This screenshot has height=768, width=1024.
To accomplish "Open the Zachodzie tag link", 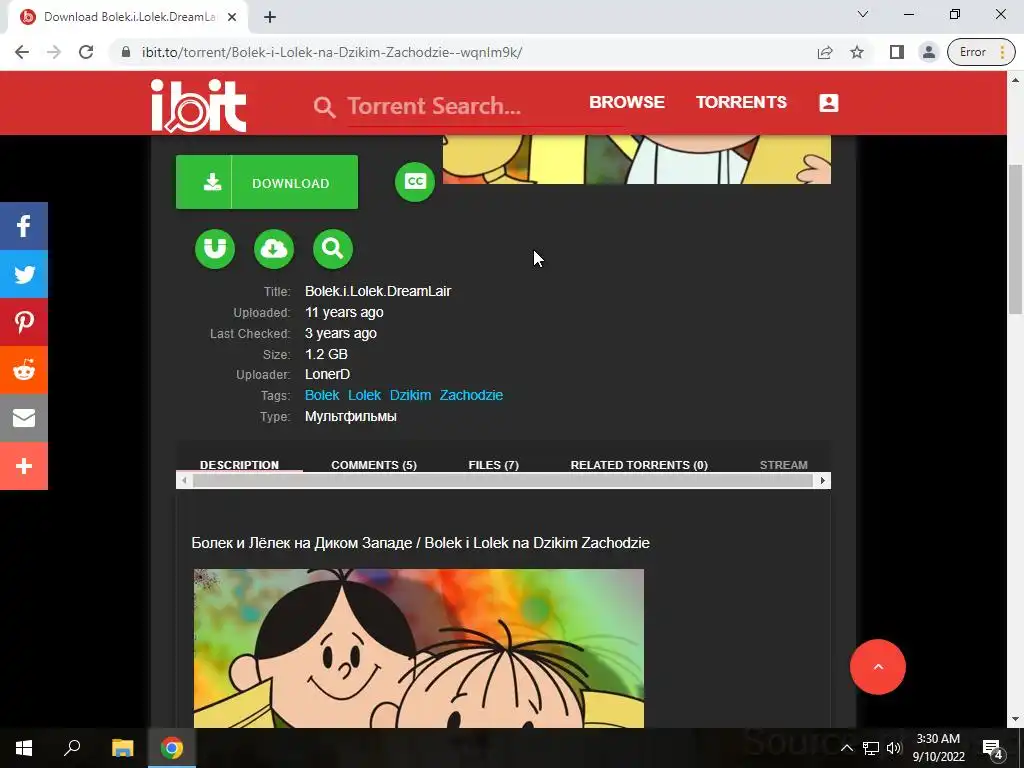I will 471,395.
